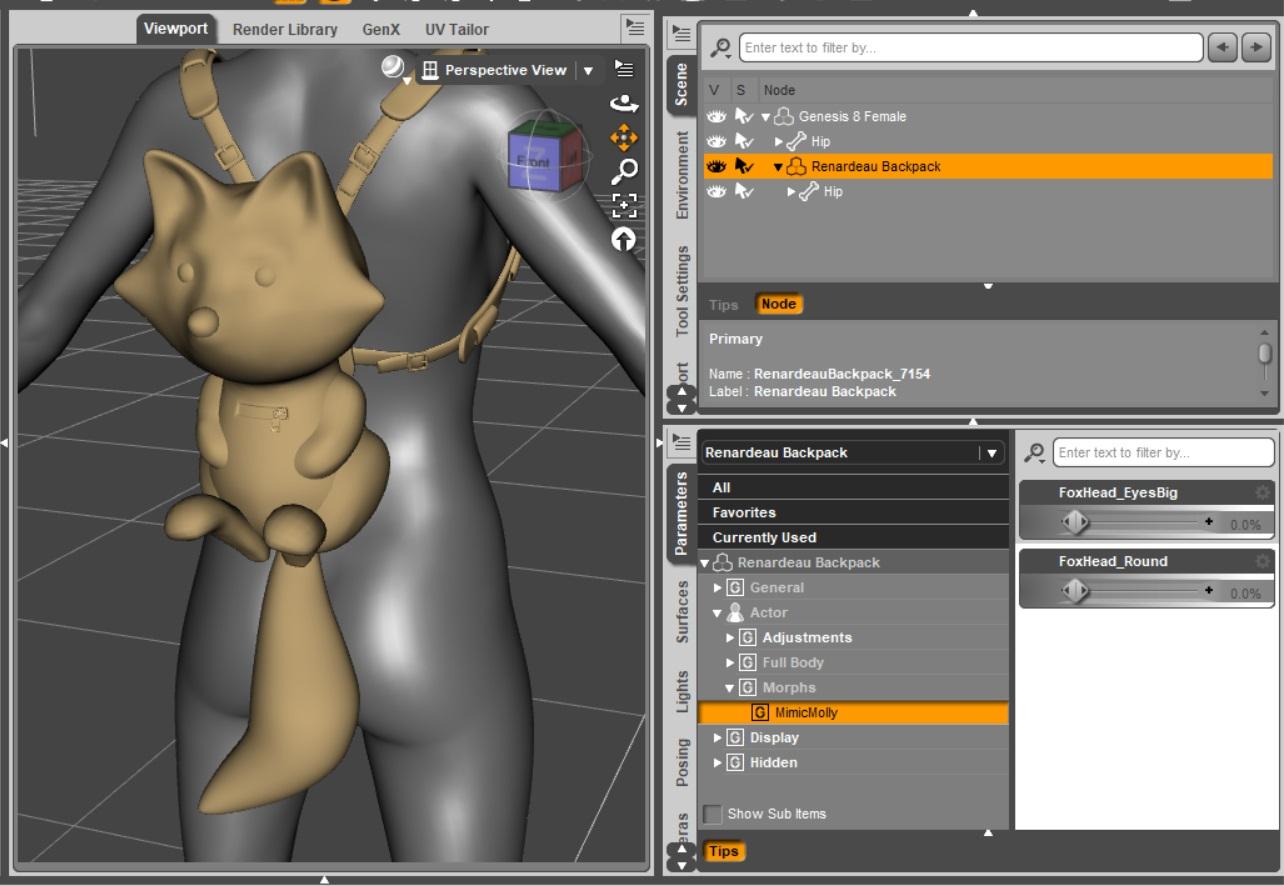The height and width of the screenshot is (886, 1284).
Task: Click the Actor person icon
Action: (x=736, y=613)
